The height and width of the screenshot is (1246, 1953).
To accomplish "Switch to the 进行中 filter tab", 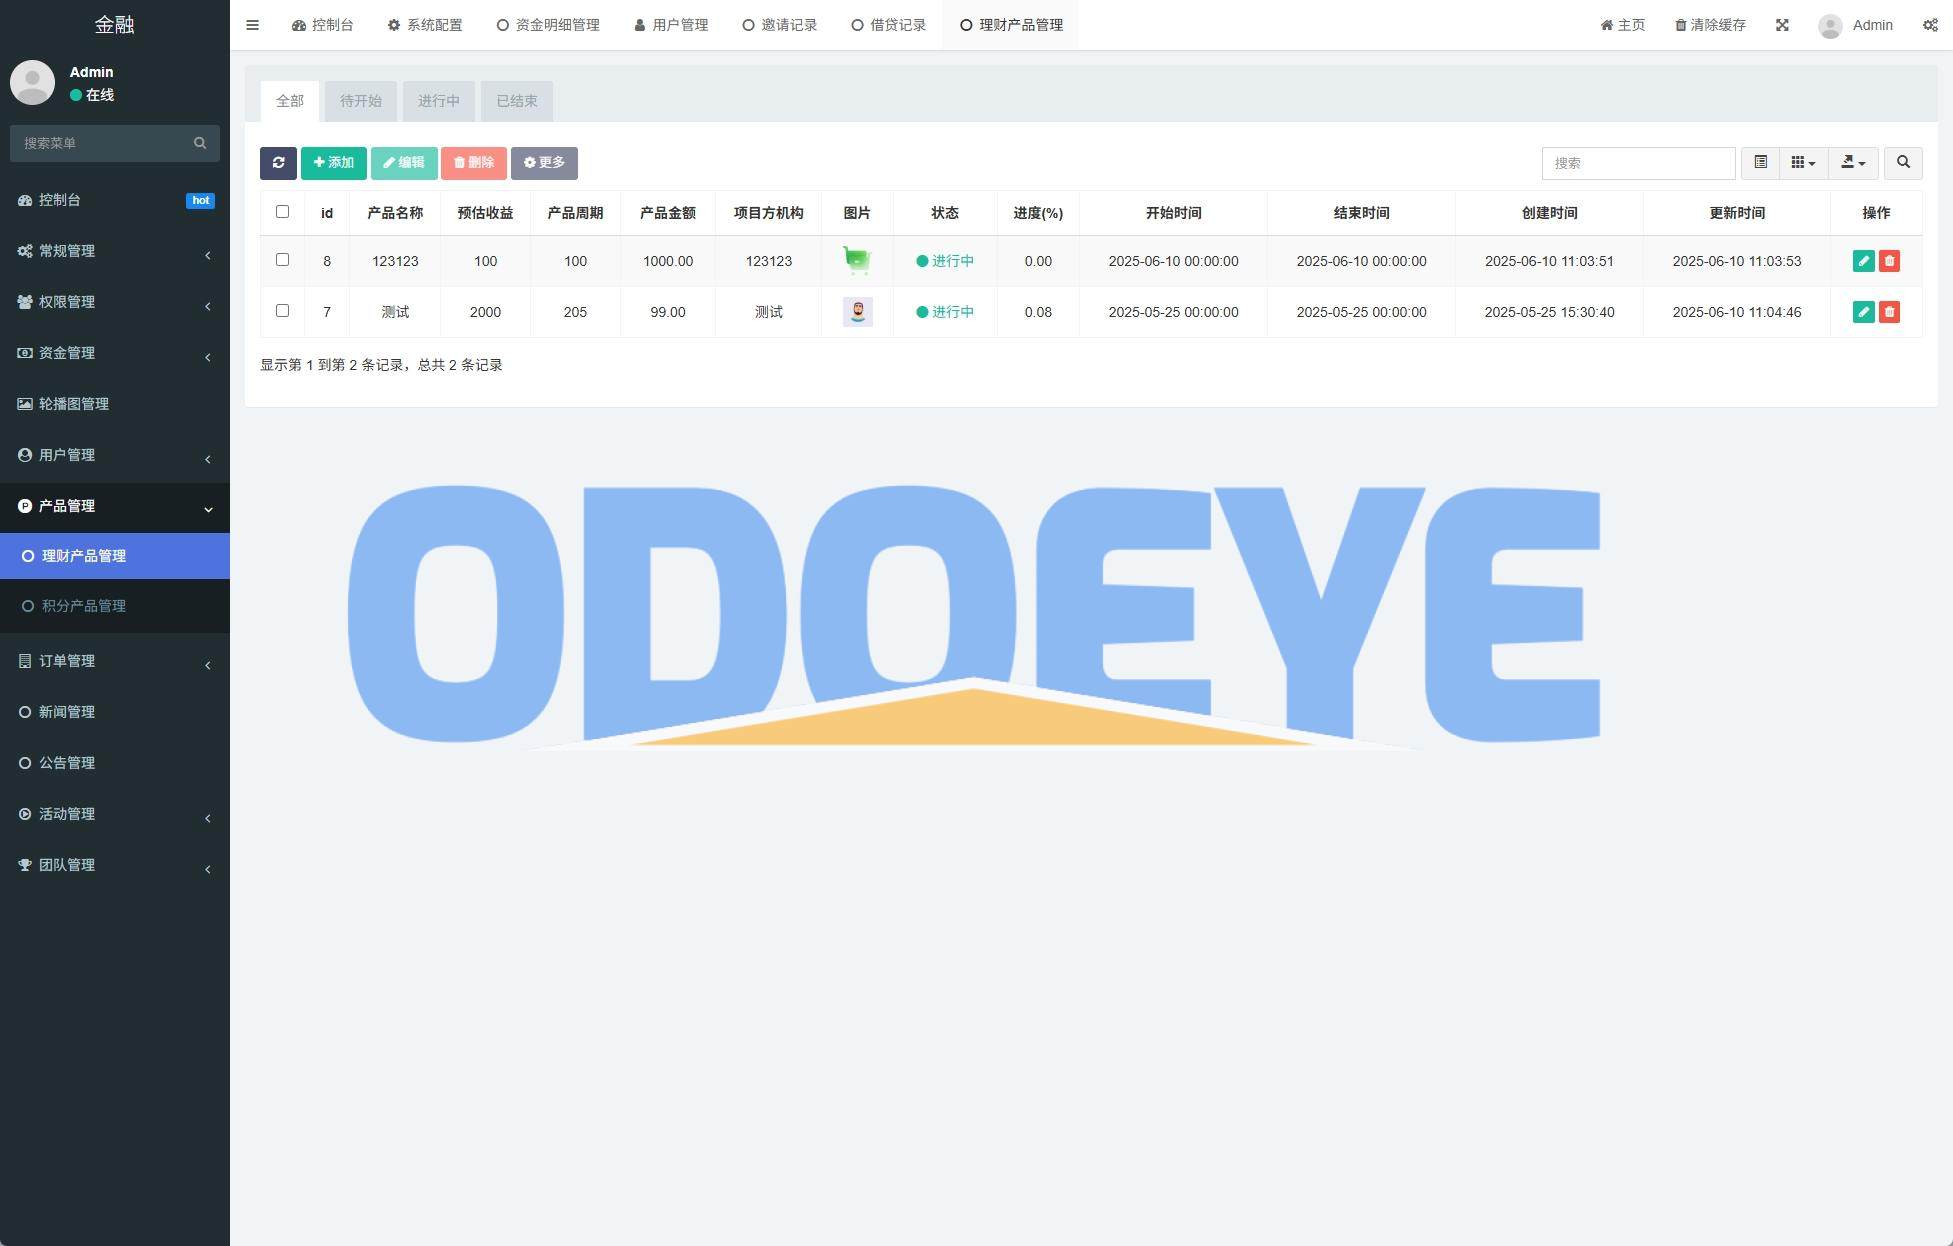I will pos(438,101).
